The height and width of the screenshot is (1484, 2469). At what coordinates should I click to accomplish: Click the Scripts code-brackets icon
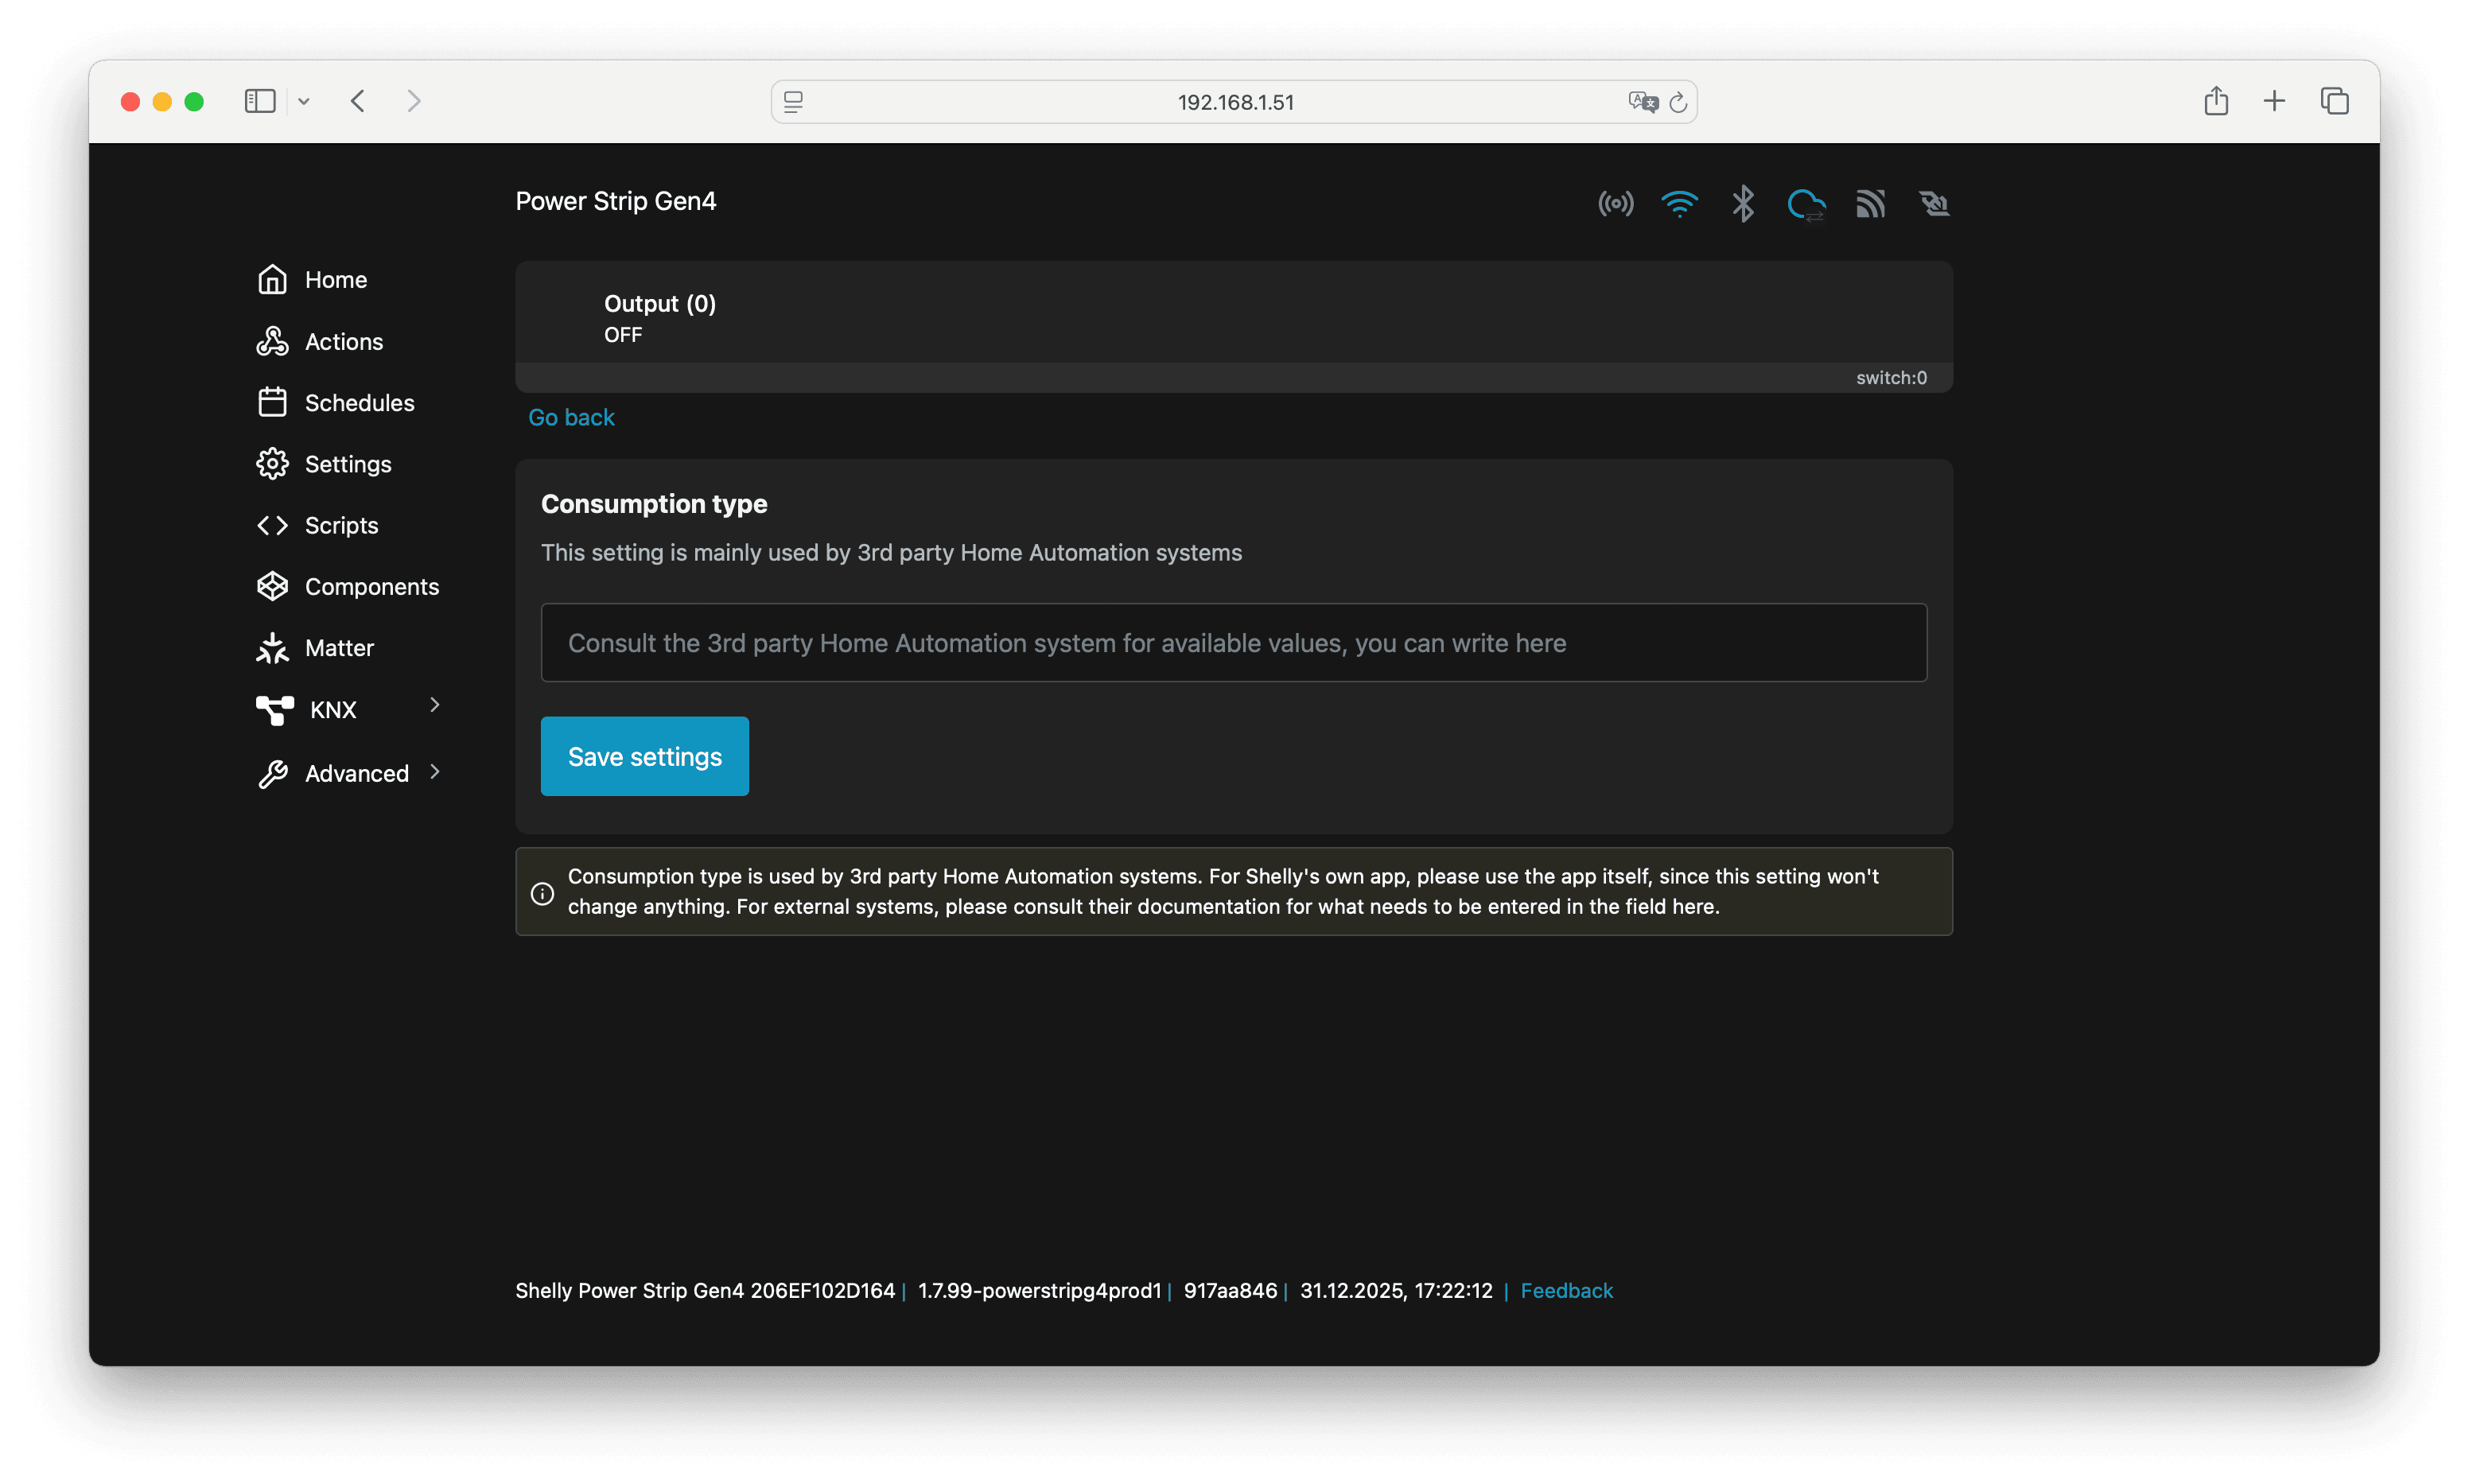(272, 525)
